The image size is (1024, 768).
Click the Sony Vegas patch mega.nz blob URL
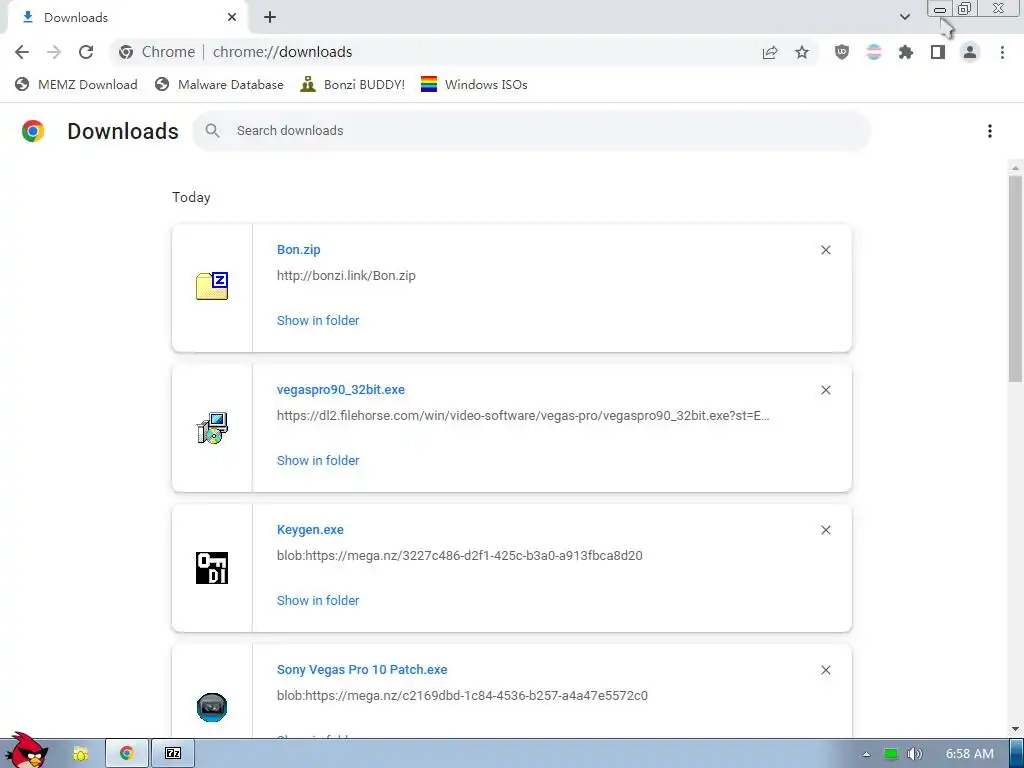[462, 696]
